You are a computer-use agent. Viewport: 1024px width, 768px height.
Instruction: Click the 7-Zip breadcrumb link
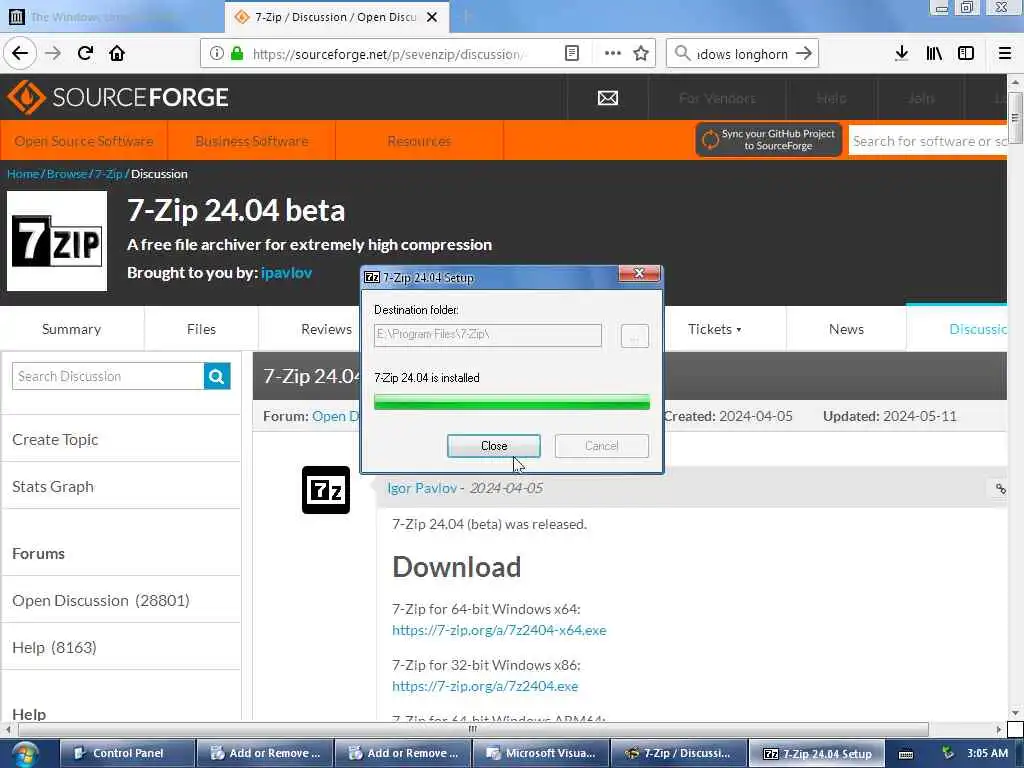(108, 174)
